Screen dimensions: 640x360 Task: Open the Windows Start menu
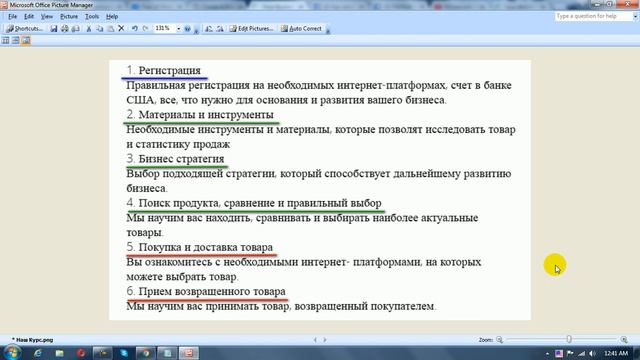pos(12,353)
